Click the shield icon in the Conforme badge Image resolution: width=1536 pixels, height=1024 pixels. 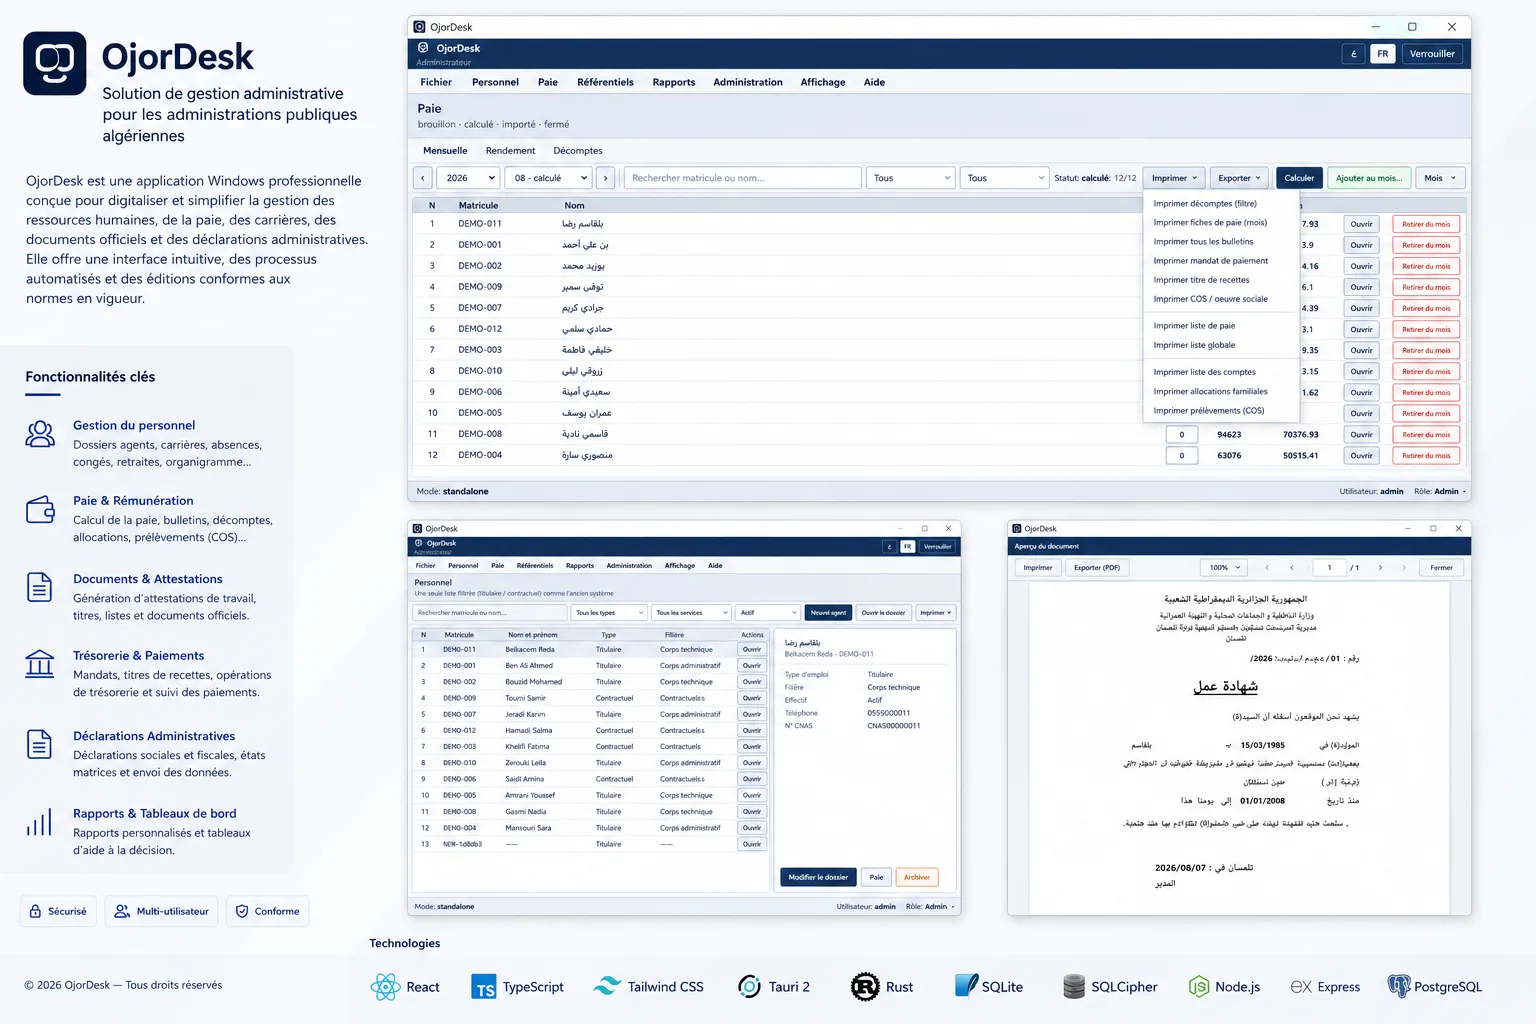(x=242, y=911)
